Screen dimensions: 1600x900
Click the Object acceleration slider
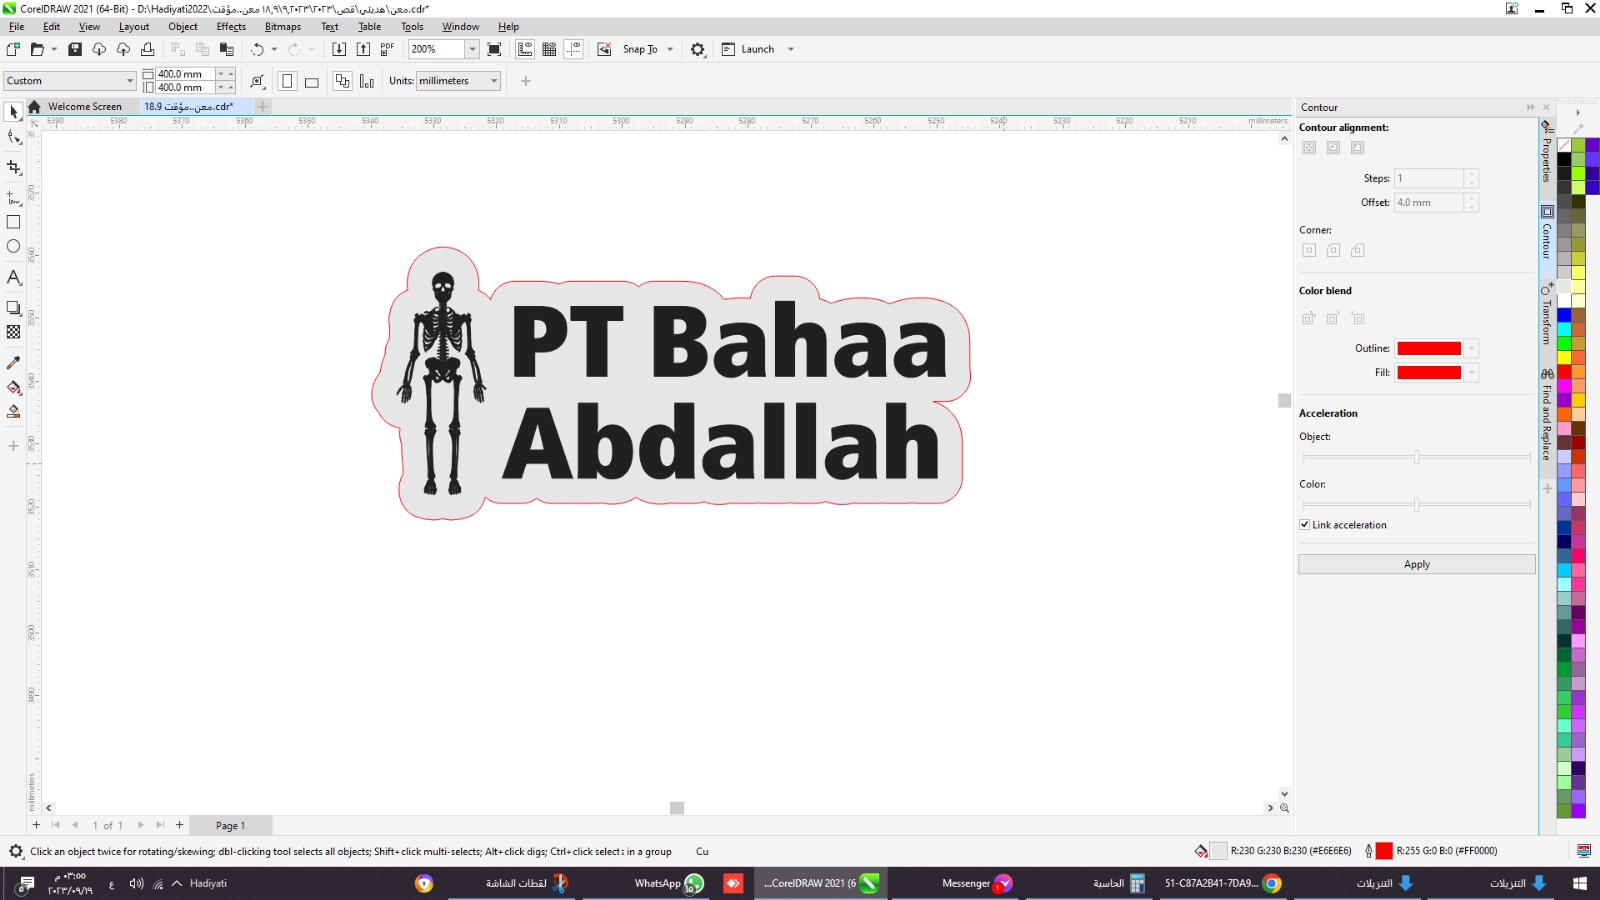pos(1416,457)
